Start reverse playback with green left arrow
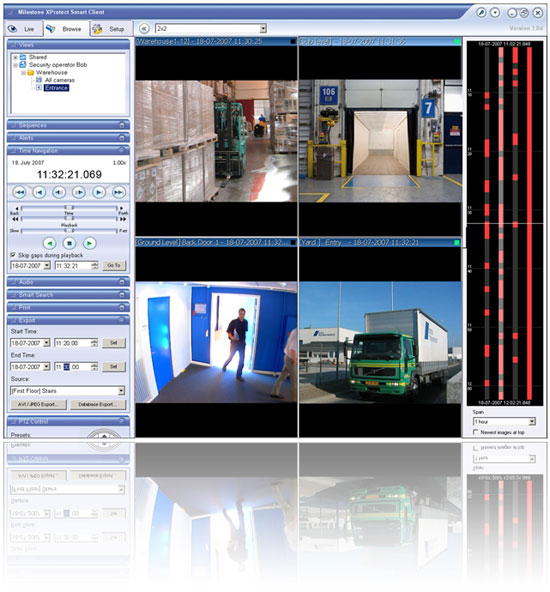Viewport: 550px width, 592px height. (49, 243)
